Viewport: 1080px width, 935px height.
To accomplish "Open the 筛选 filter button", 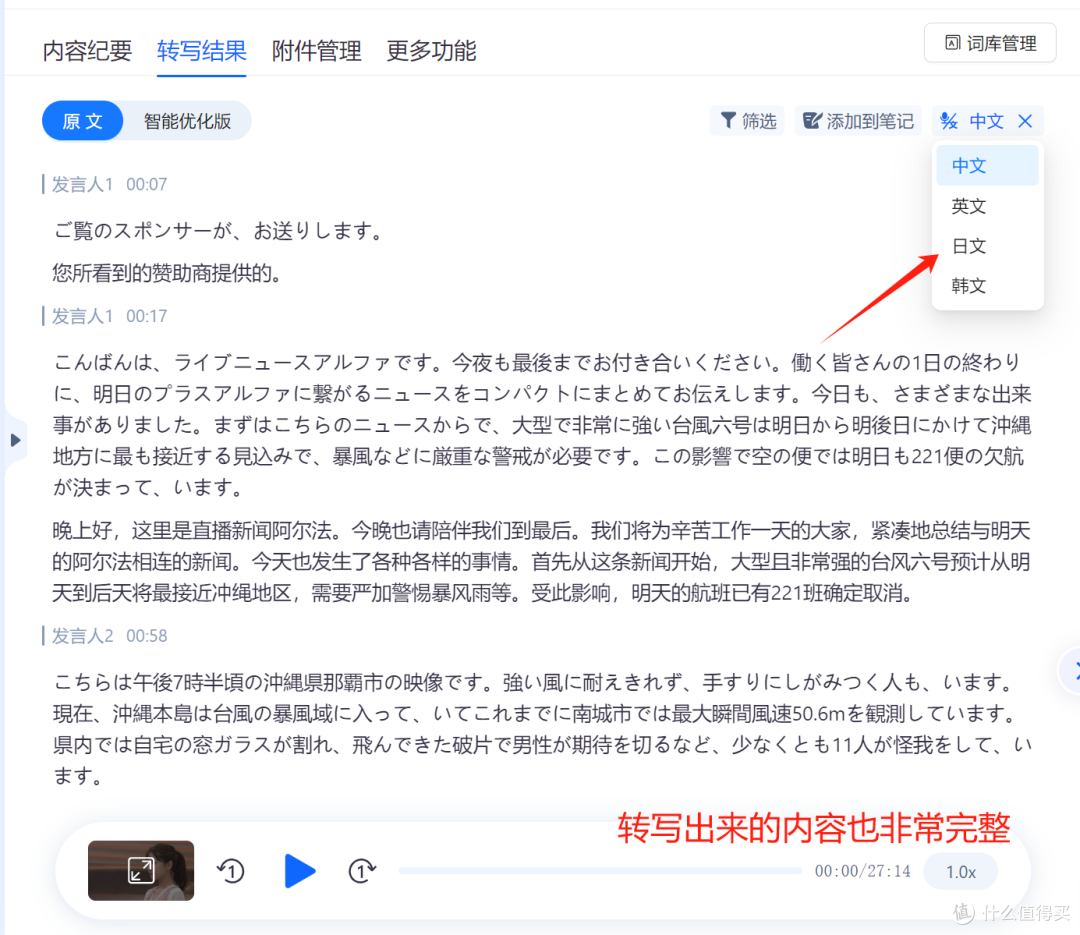I will coord(747,121).
